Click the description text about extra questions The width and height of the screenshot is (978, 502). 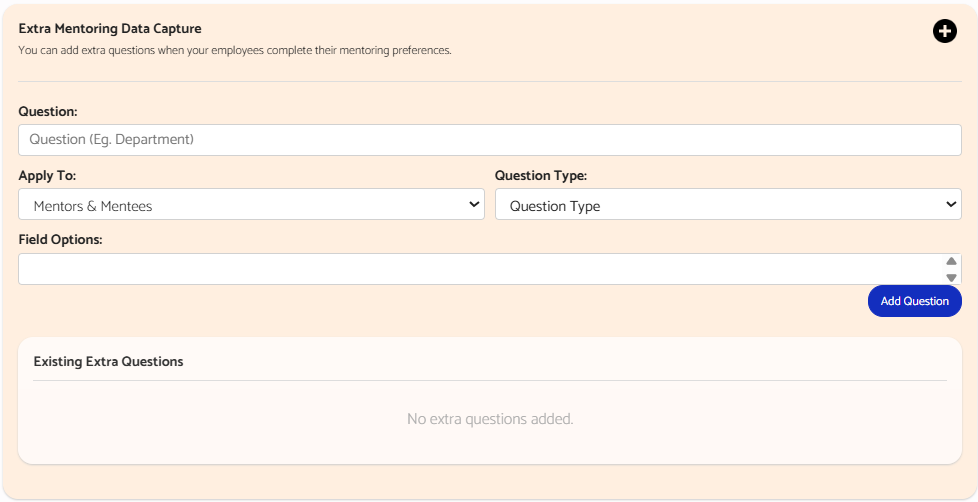[235, 51]
